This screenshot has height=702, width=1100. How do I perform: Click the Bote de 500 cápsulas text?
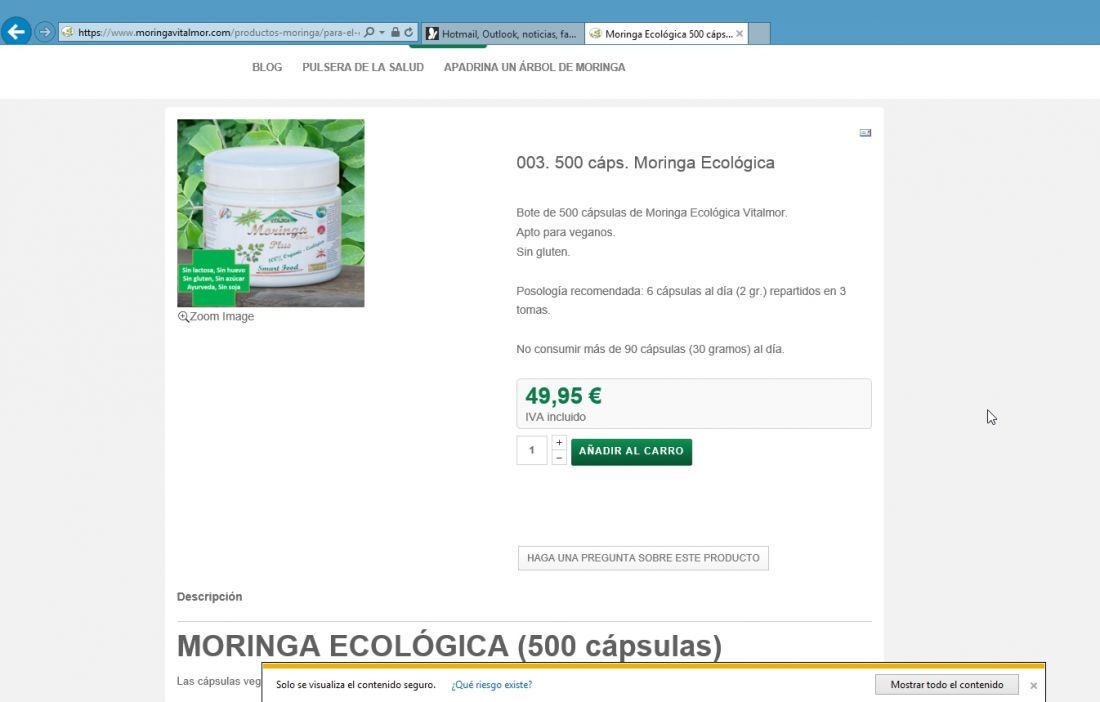click(652, 212)
